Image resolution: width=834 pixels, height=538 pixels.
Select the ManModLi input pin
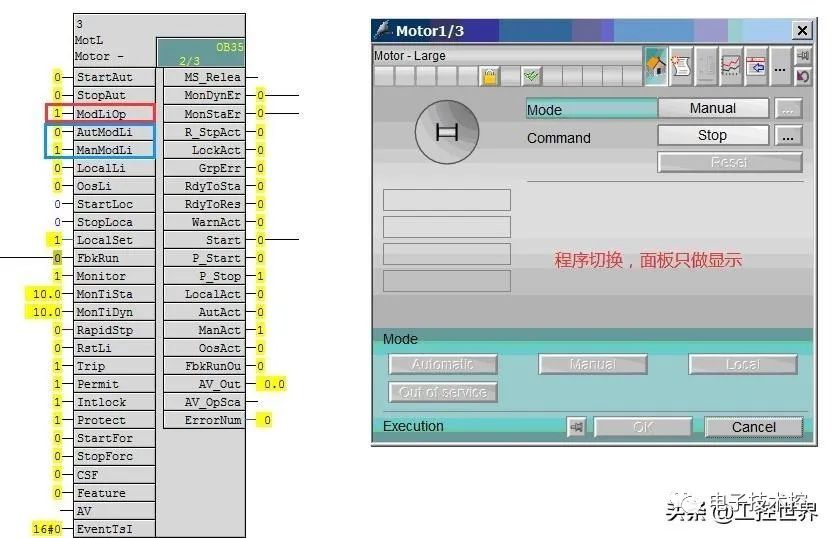tap(115, 150)
